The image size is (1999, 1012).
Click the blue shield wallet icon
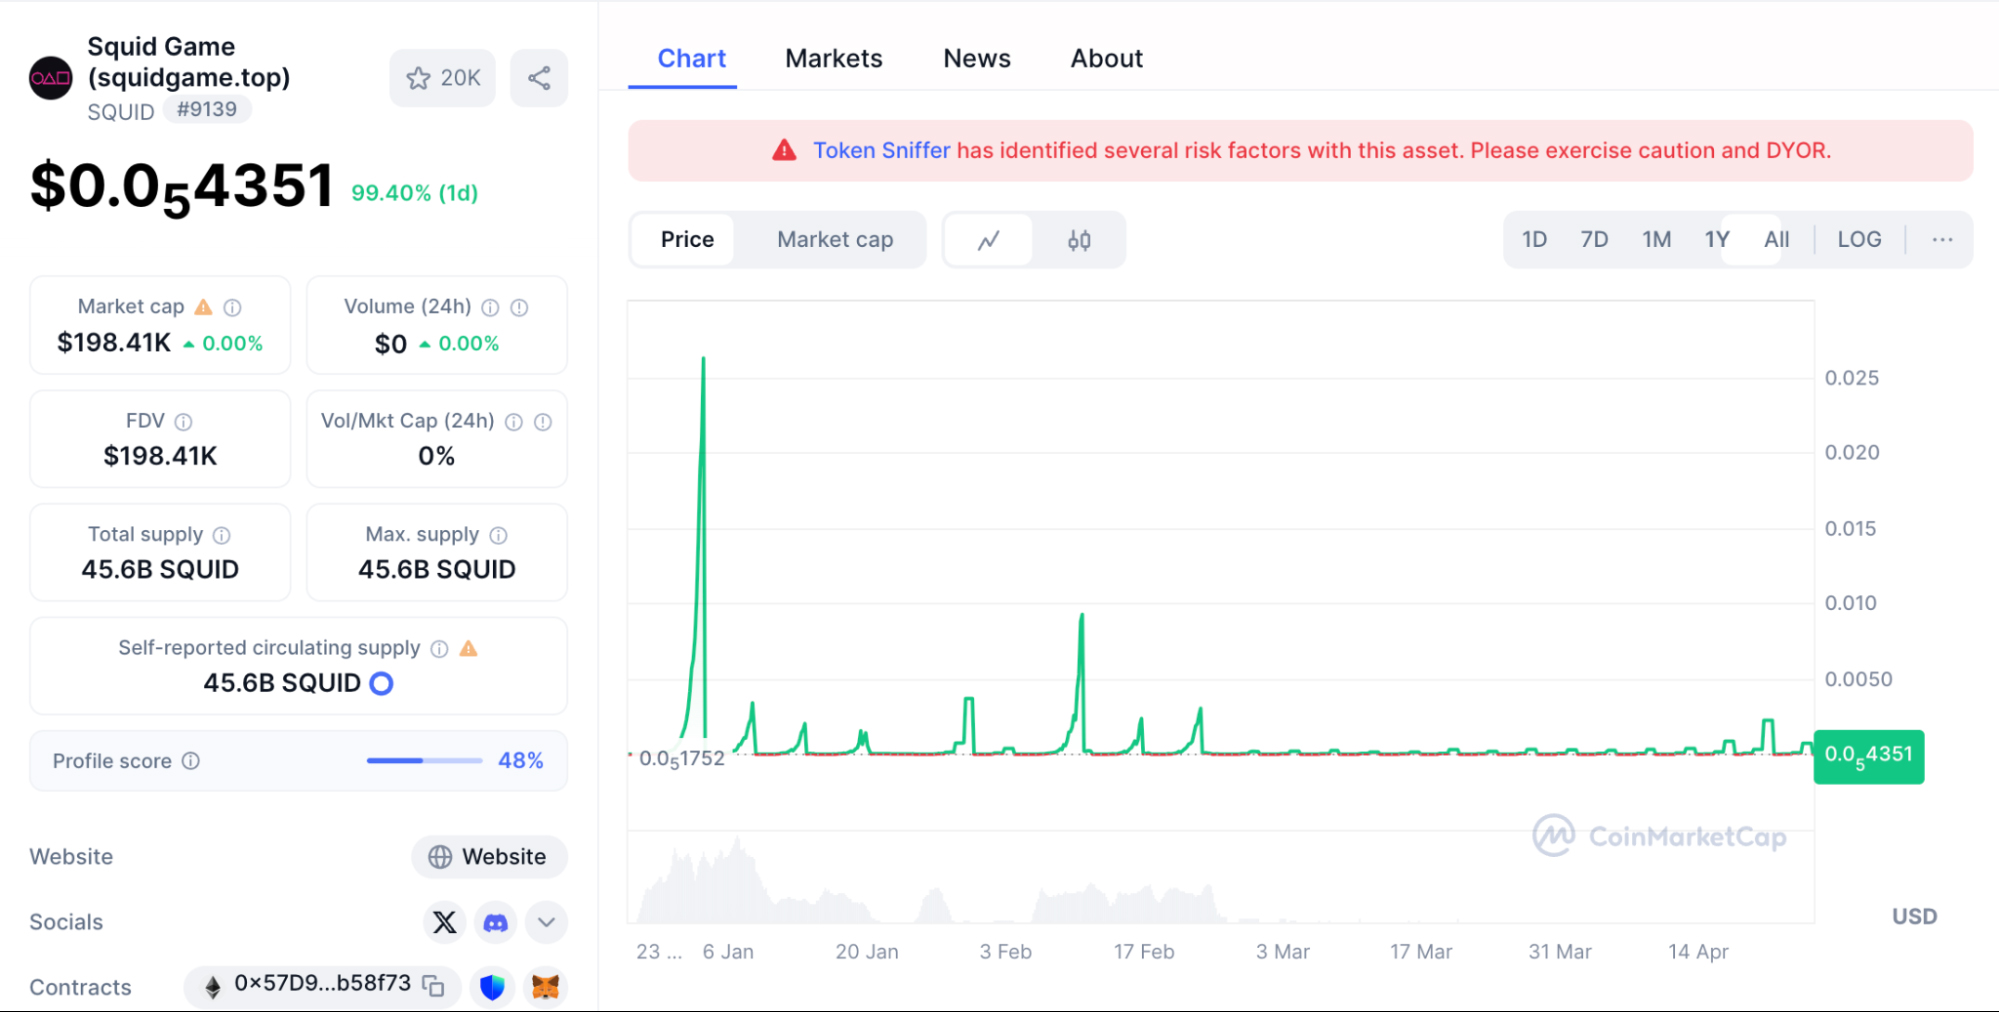click(492, 987)
